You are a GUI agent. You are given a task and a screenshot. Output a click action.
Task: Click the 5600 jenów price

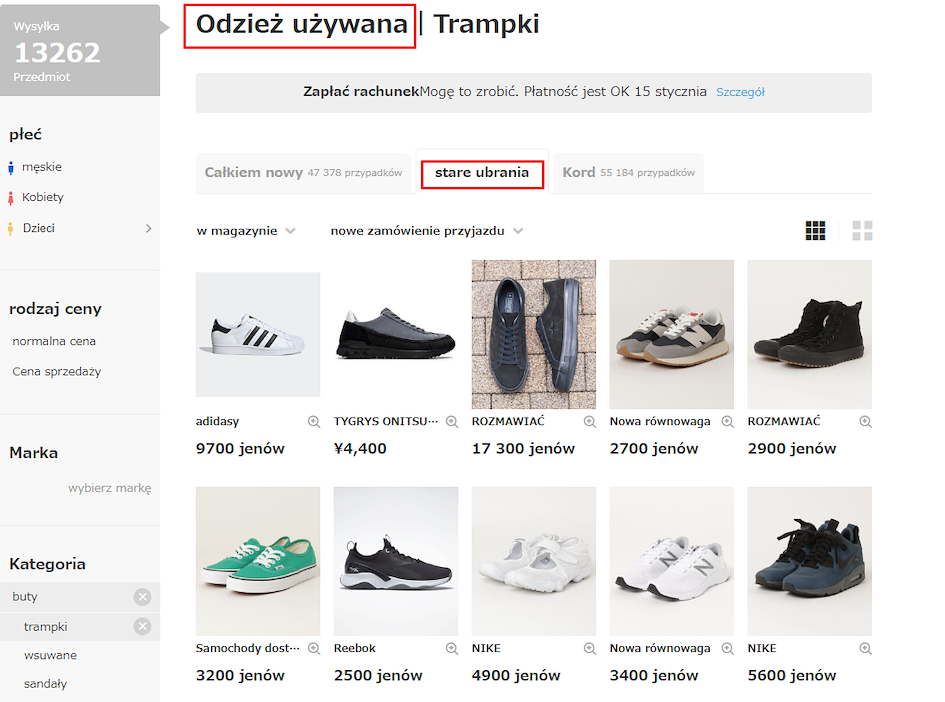pos(792,675)
